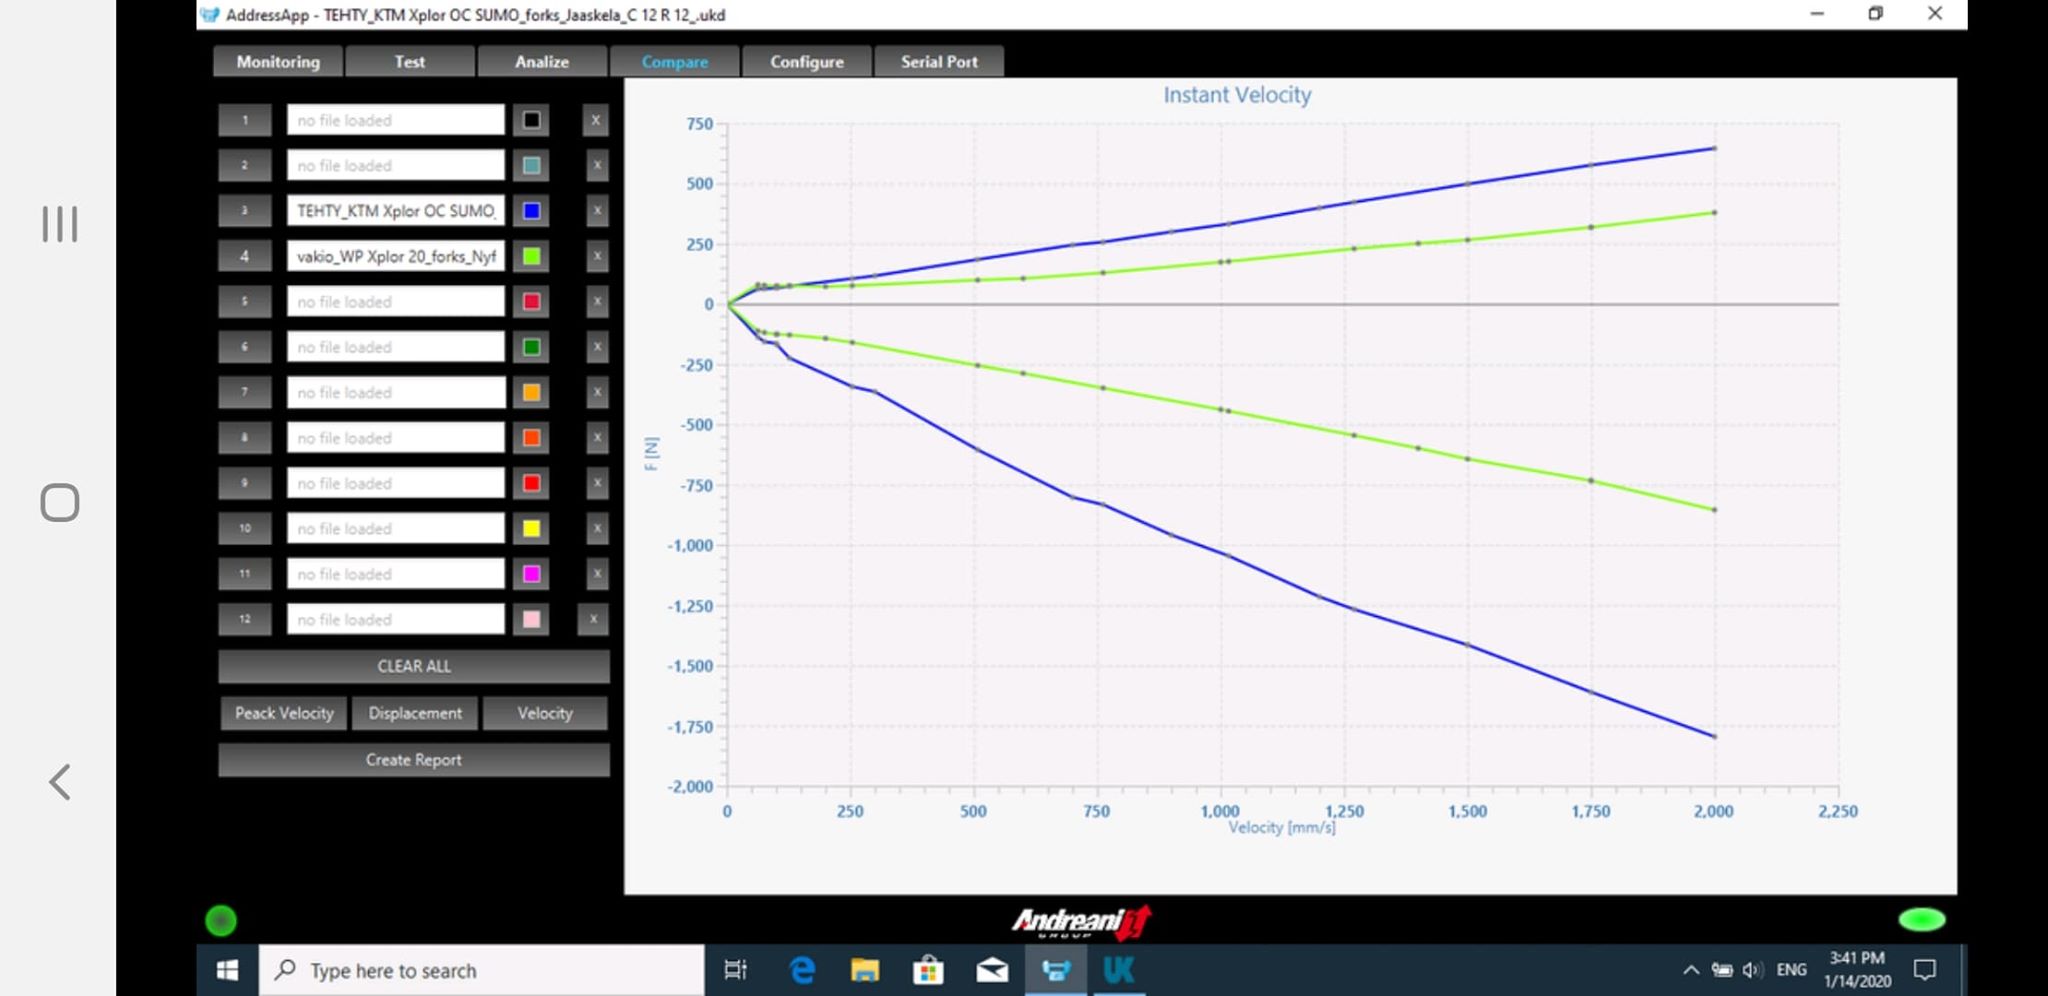The image size is (2048, 996).
Task: Pick the blue color swatch for slot 3
Action: (531, 211)
